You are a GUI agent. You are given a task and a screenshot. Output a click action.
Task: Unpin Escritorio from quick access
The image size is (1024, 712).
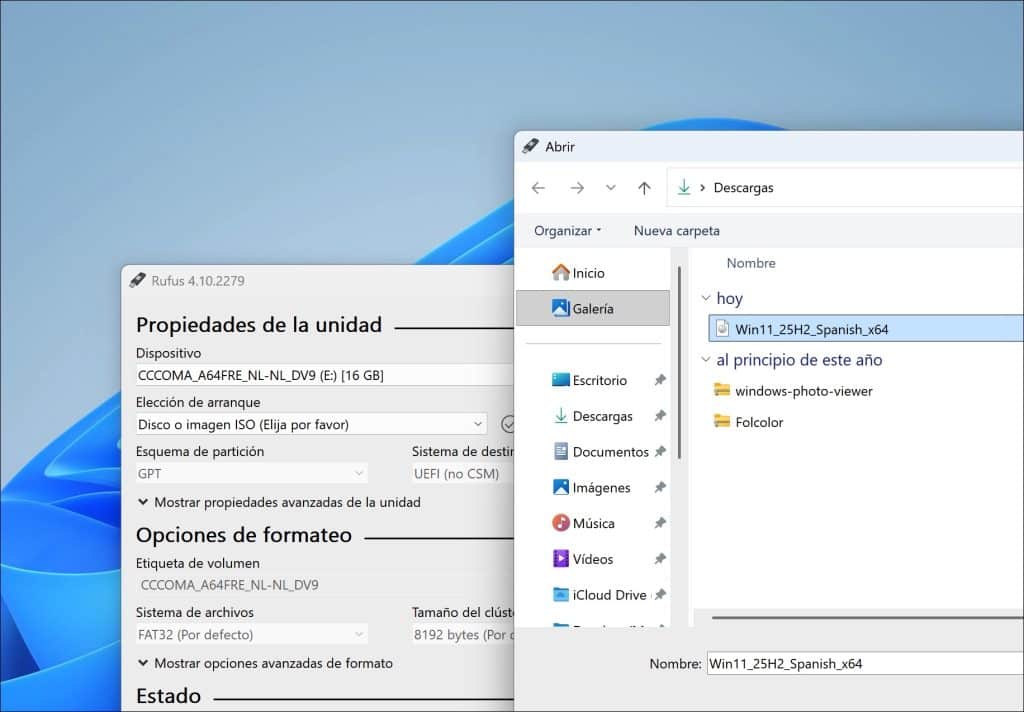pyautogui.click(x=659, y=380)
